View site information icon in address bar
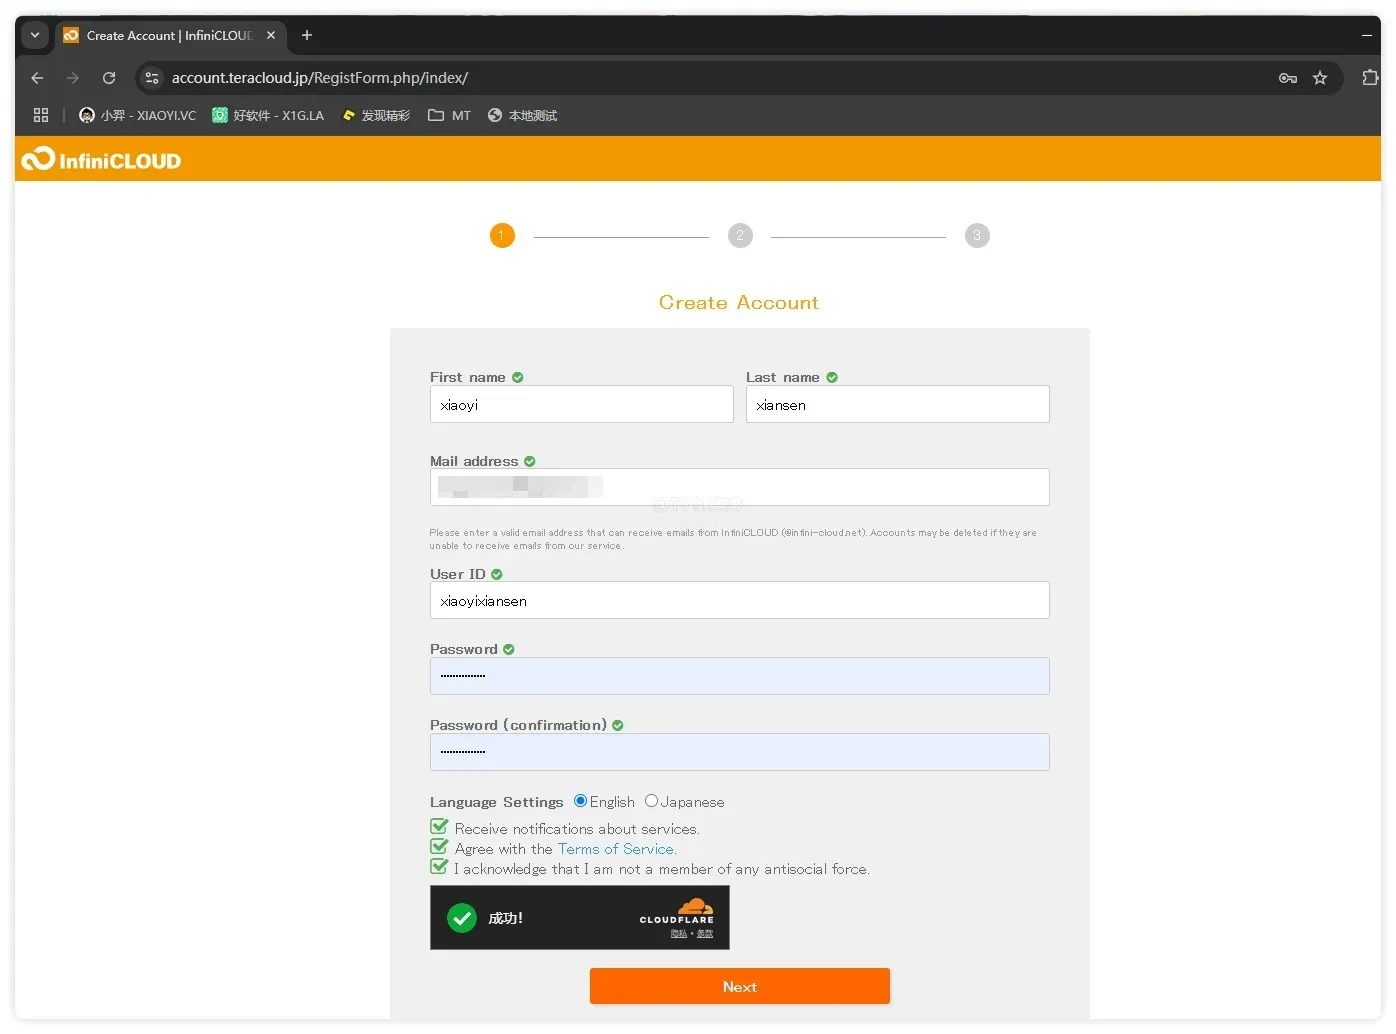 (x=152, y=78)
